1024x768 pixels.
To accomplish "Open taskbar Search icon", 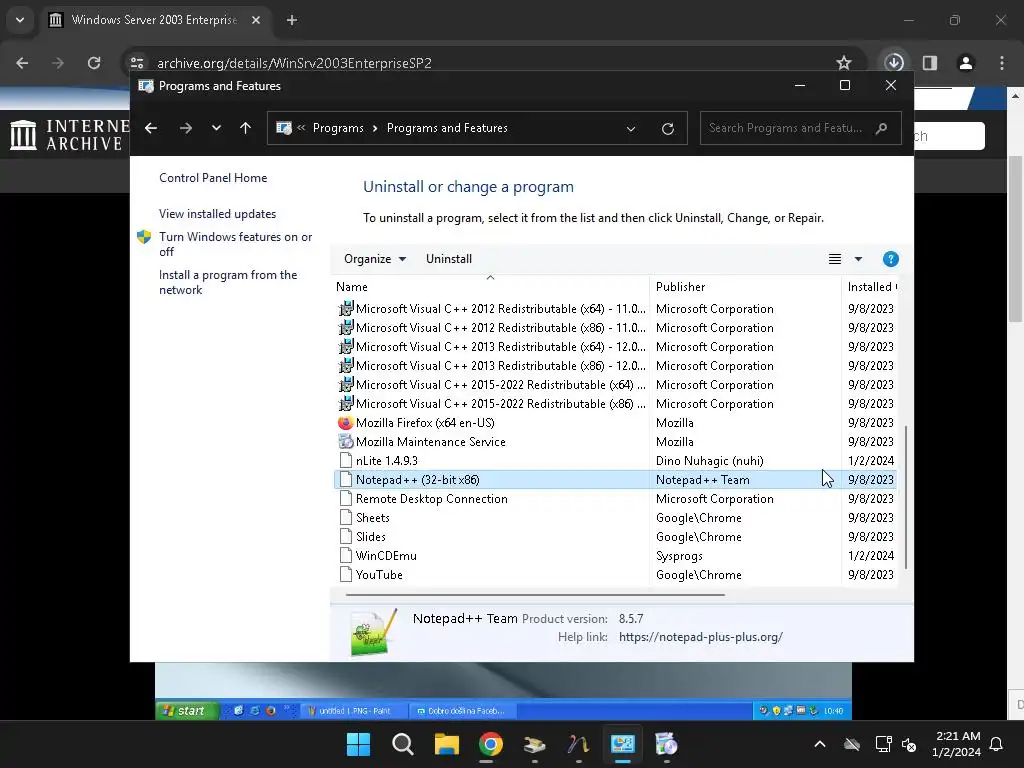I will click(x=402, y=744).
